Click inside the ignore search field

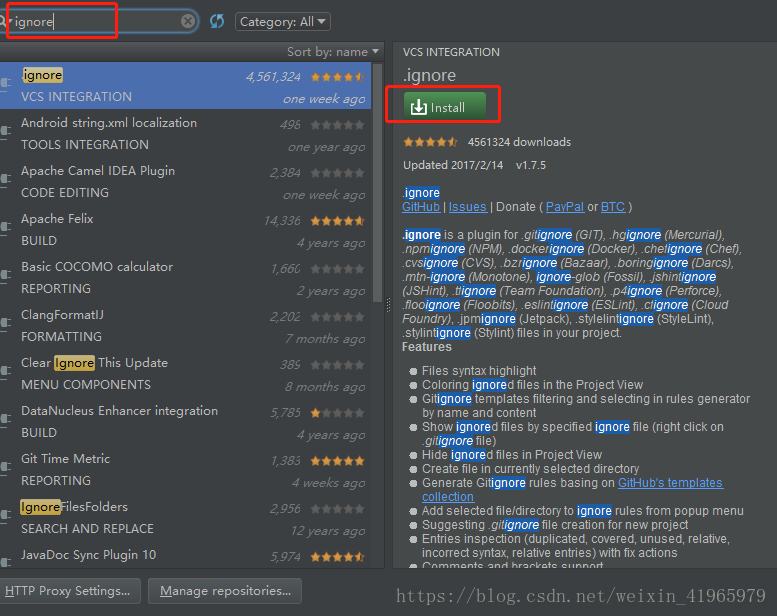pyautogui.click(x=97, y=22)
